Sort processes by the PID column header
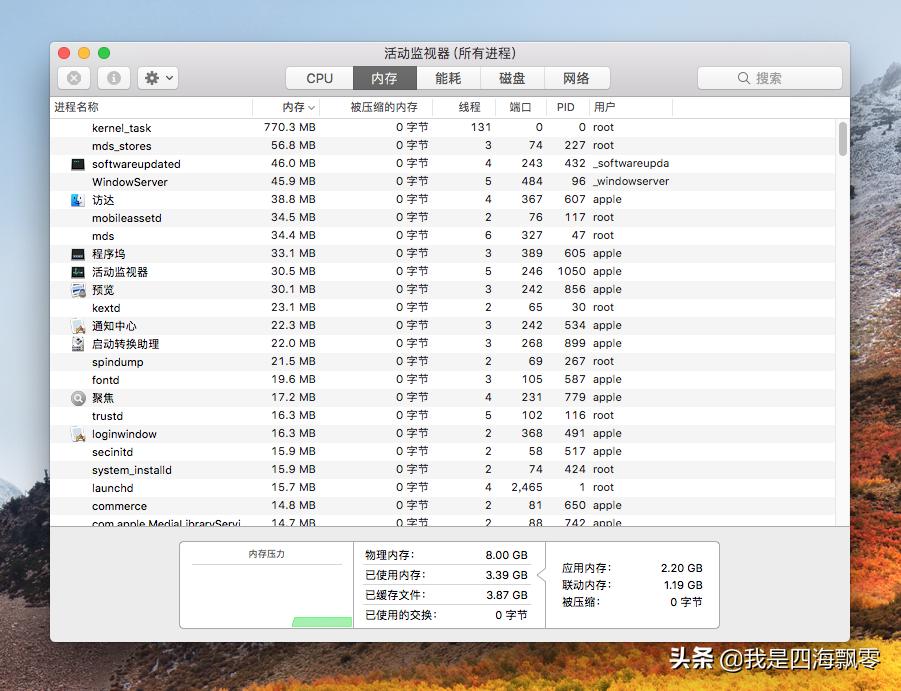 click(x=565, y=107)
